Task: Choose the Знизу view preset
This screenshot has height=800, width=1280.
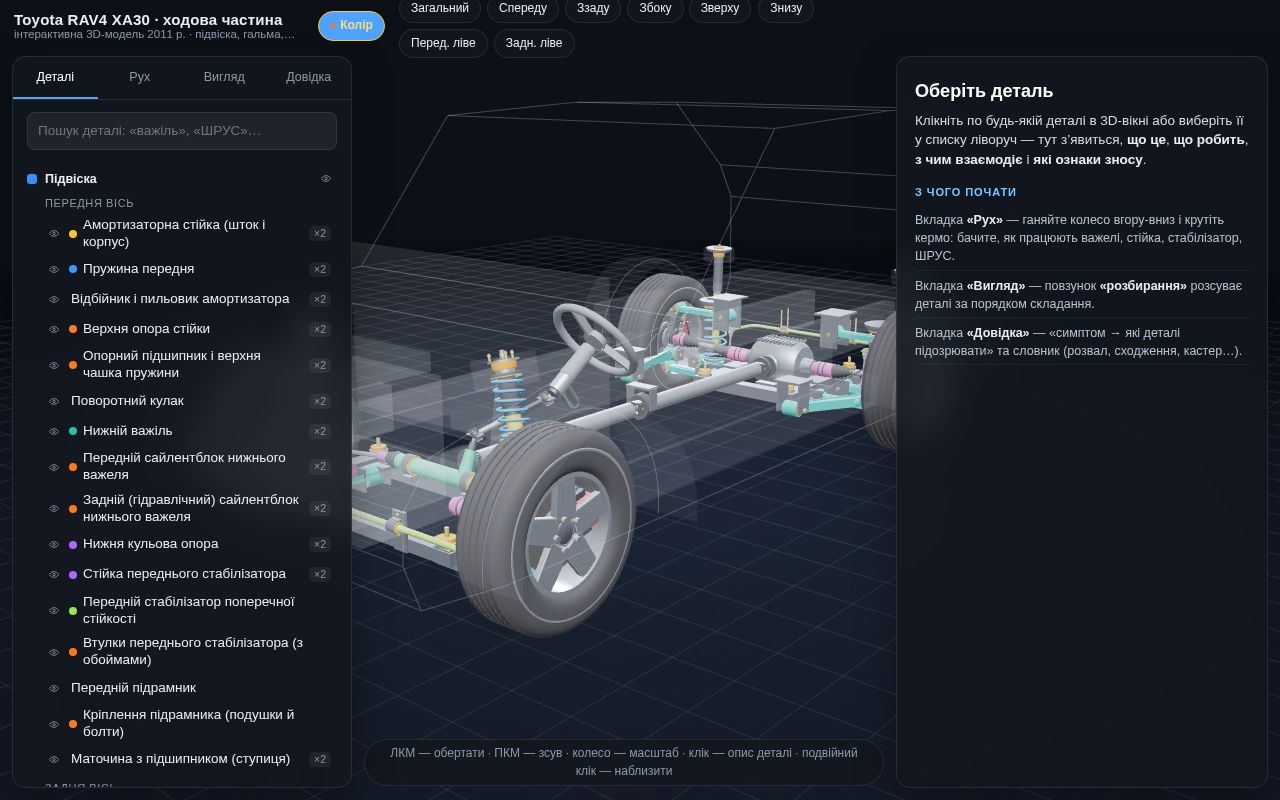Action: click(786, 9)
